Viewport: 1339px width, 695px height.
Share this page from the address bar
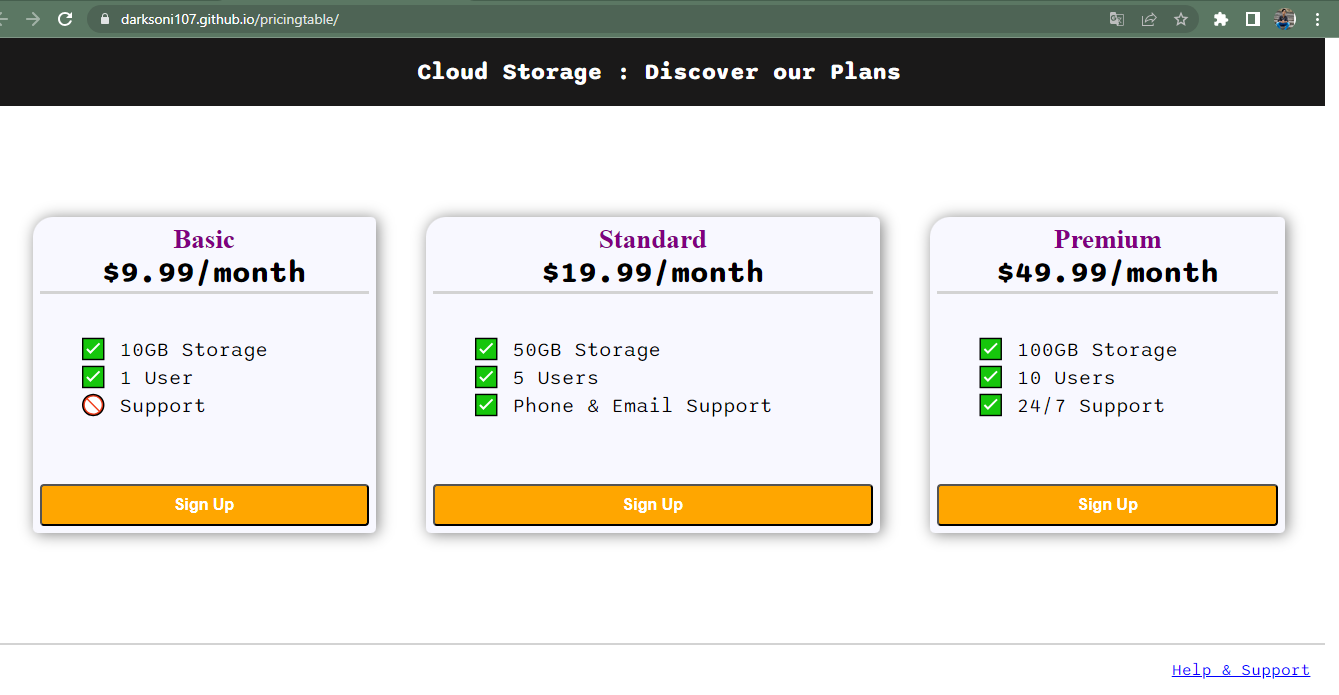1149,19
